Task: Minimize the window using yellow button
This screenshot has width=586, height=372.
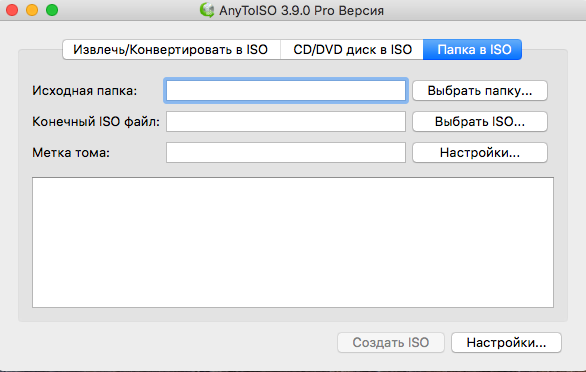Action: click(x=32, y=10)
